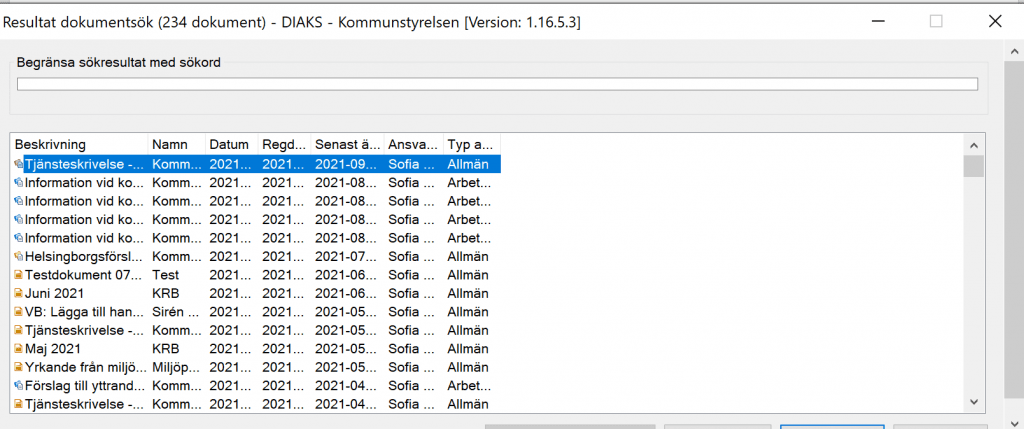Click the Senast ä... column header

coord(346,144)
